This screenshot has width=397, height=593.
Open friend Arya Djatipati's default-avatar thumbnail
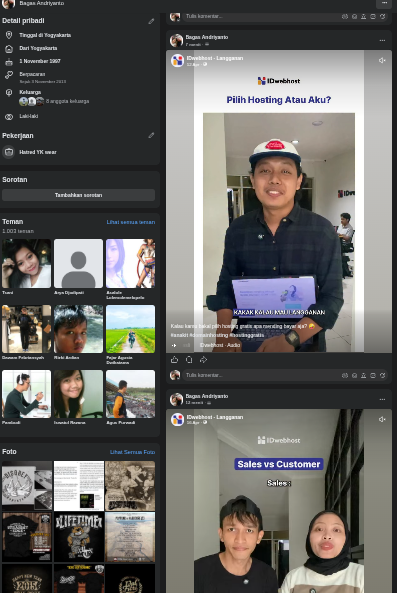click(x=78, y=263)
